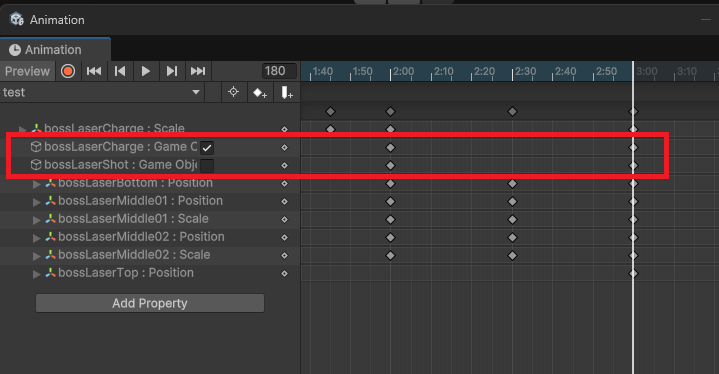Image resolution: width=719 pixels, height=374 pixels.
Task: Go to the next keyframe
Action: [172, 71]
